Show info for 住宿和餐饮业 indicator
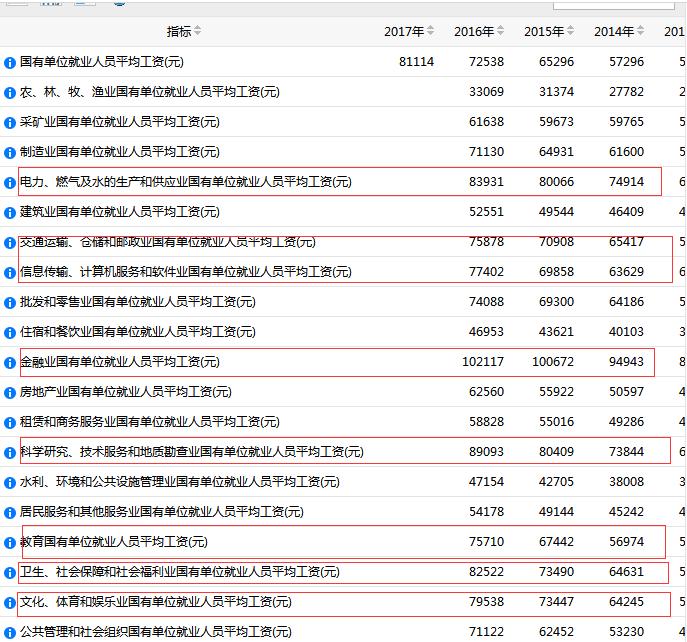687x642 pixels. 10,333
